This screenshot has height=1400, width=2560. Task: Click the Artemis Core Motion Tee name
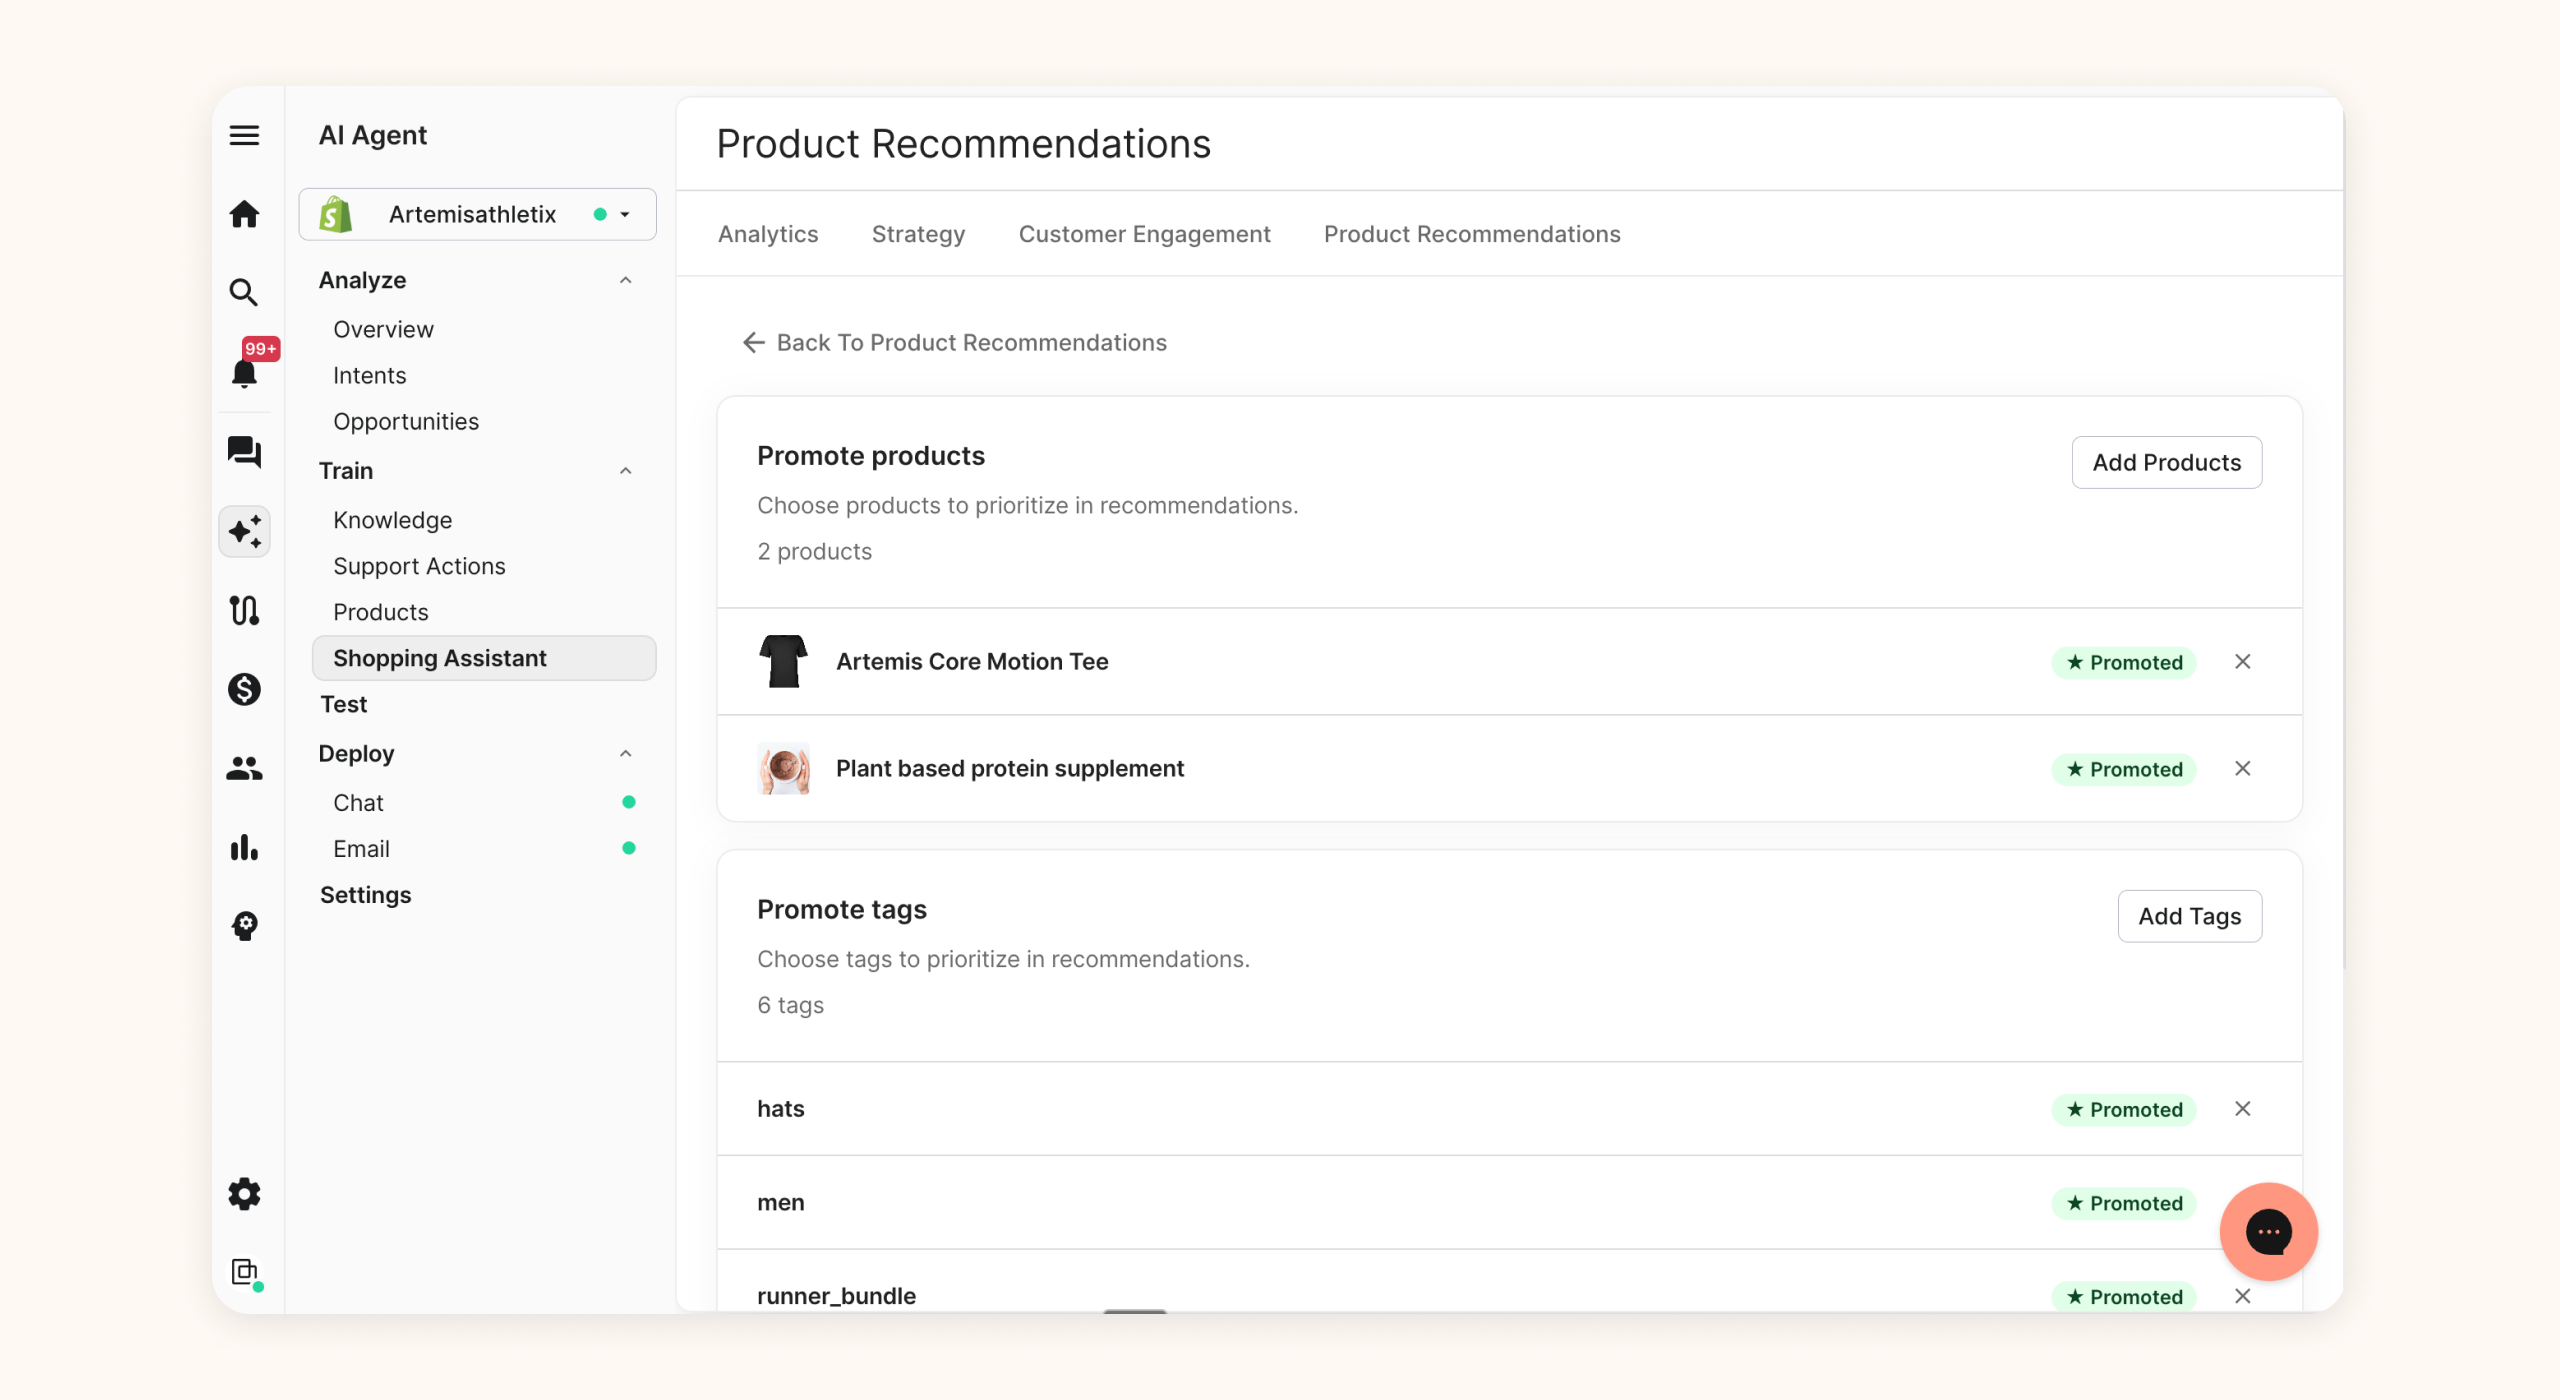(972, 662)
